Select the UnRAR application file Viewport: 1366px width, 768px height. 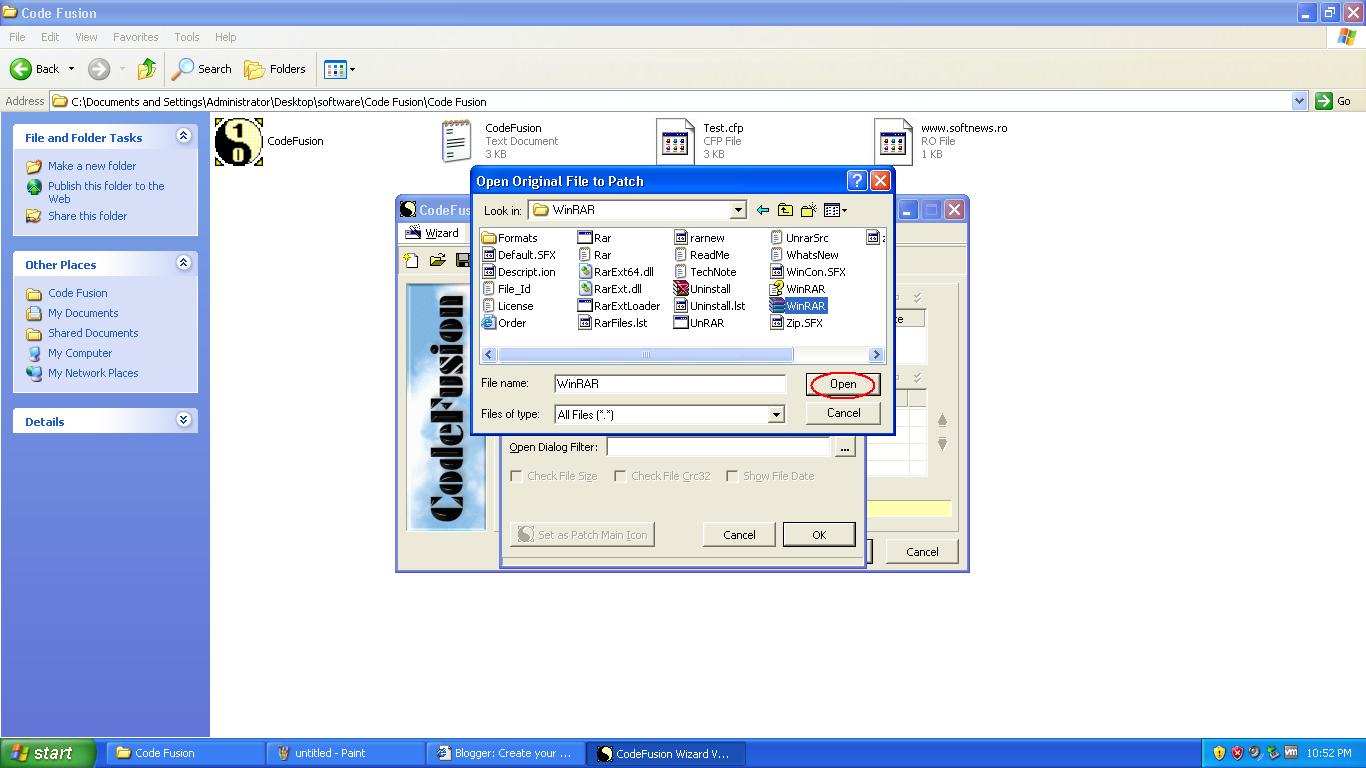[699, 323]
